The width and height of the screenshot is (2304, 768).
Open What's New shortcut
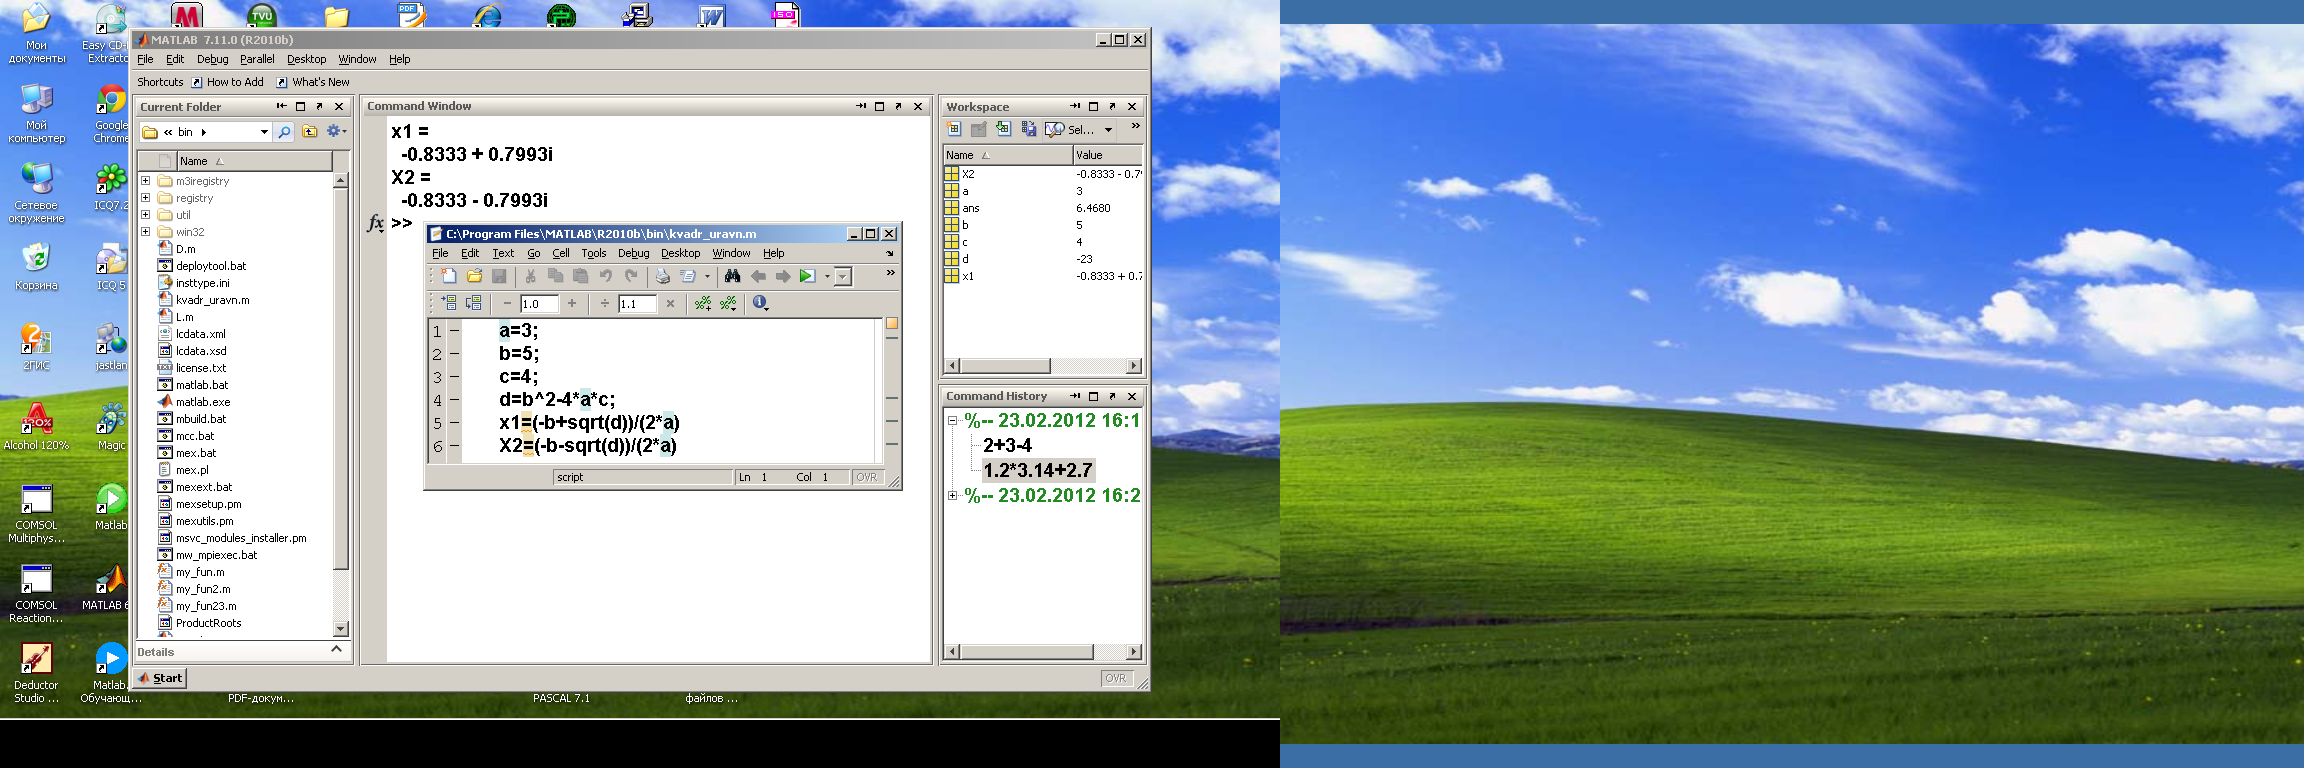point(313,82)
